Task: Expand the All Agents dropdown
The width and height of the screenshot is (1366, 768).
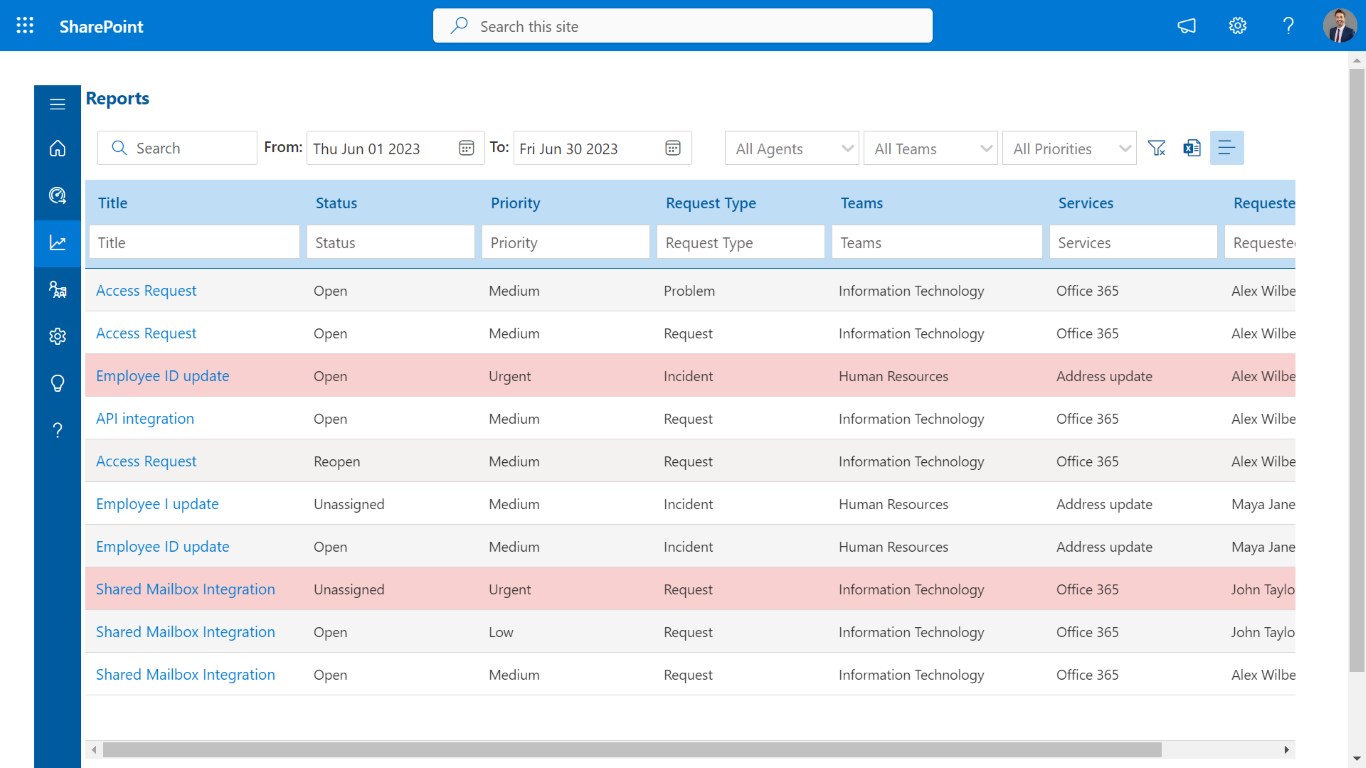Action: (792, 148)
